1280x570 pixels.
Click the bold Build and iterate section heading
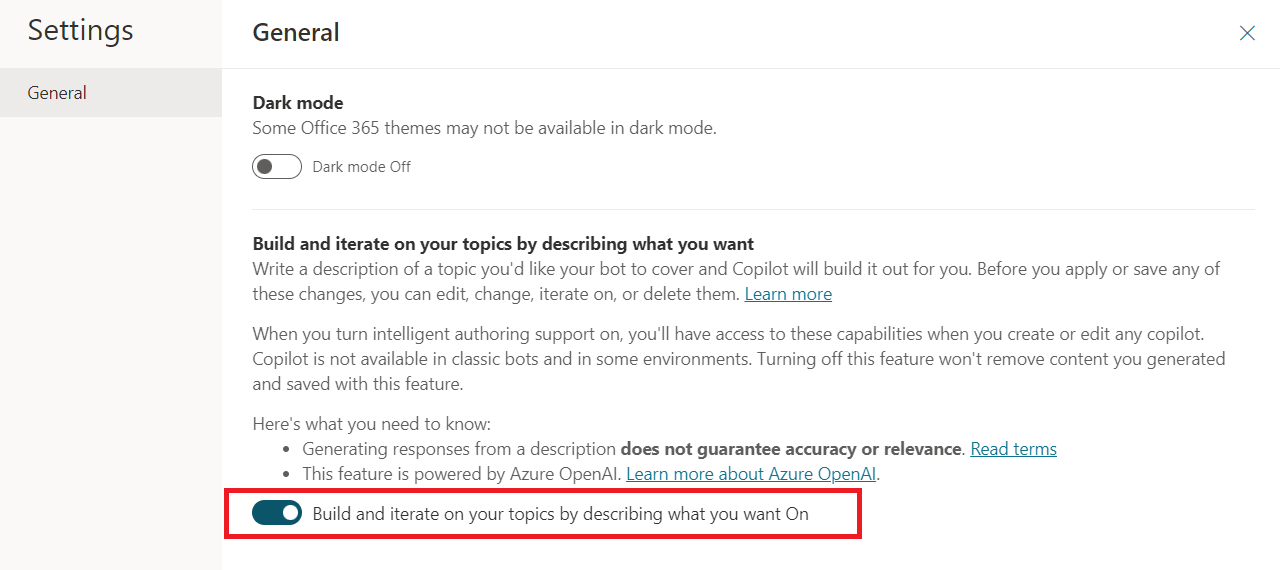click(x=503, y=243)
